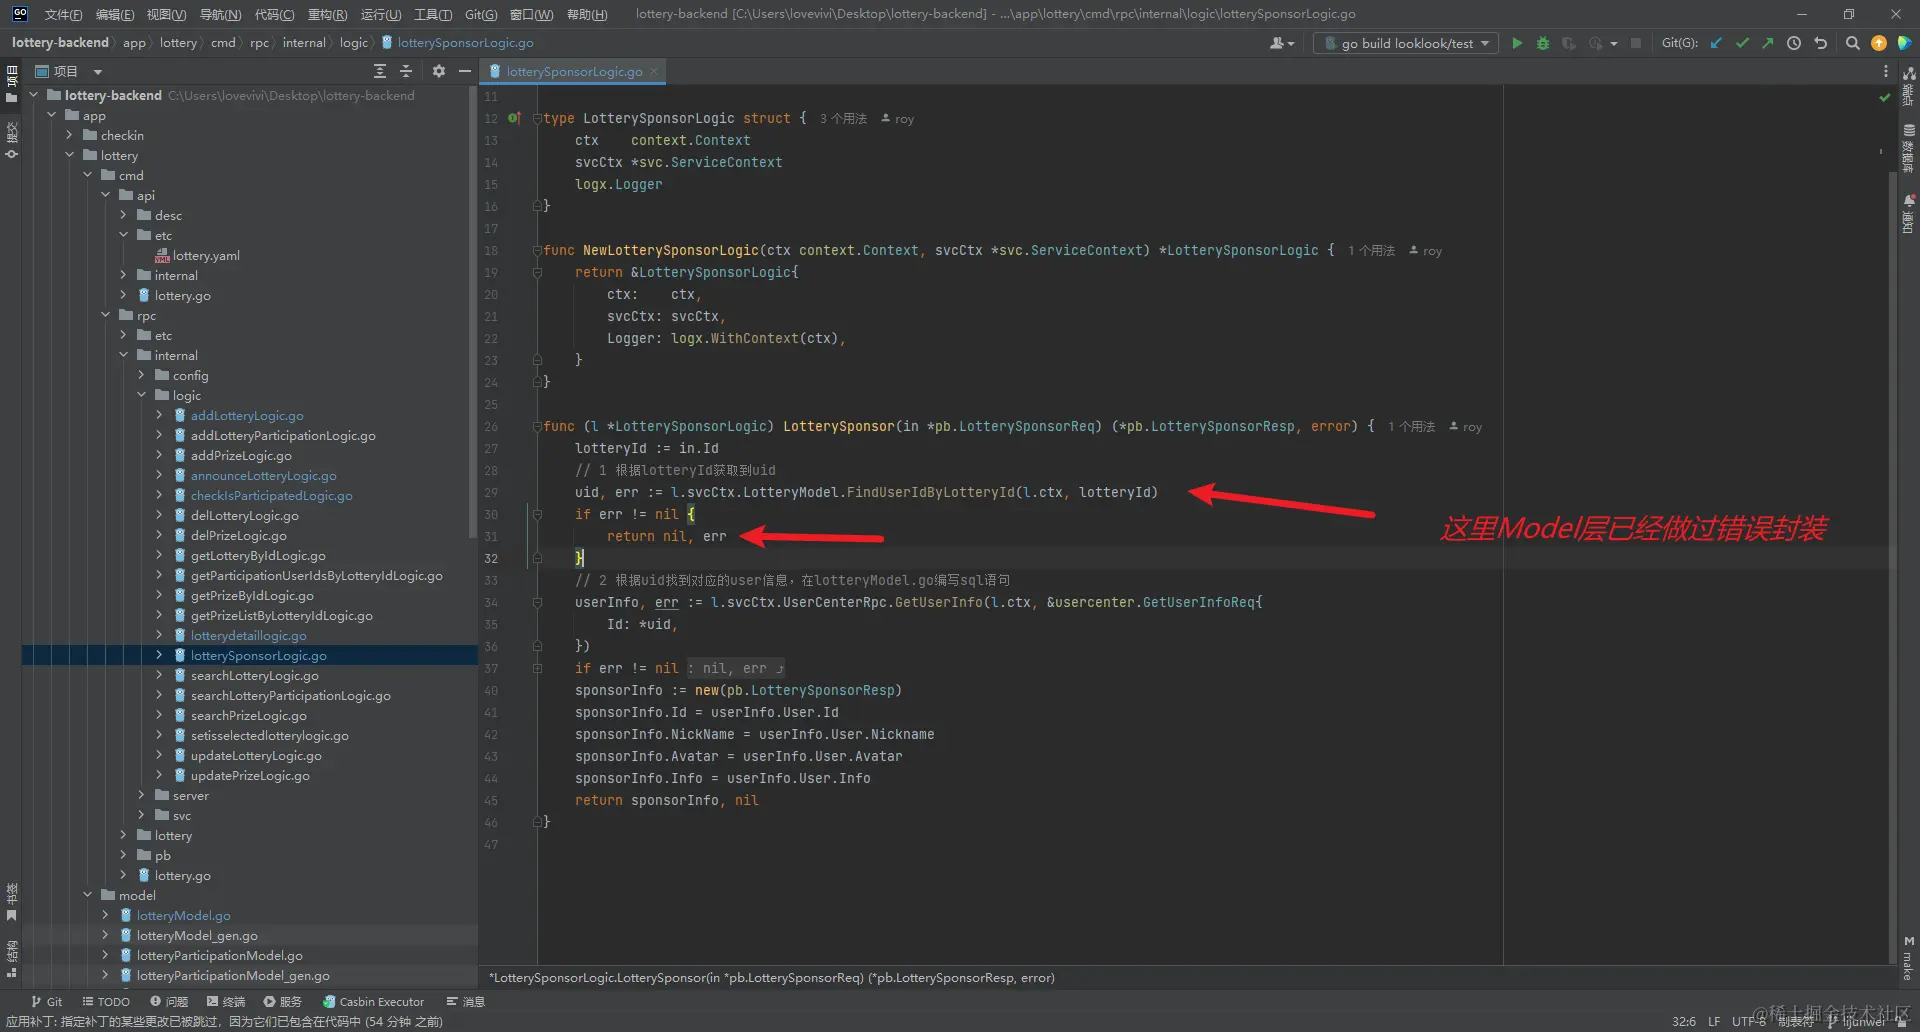The width and height of the screenshot is (1920, 1032).
Task: Open the Refactor menu
Action: 327,14
